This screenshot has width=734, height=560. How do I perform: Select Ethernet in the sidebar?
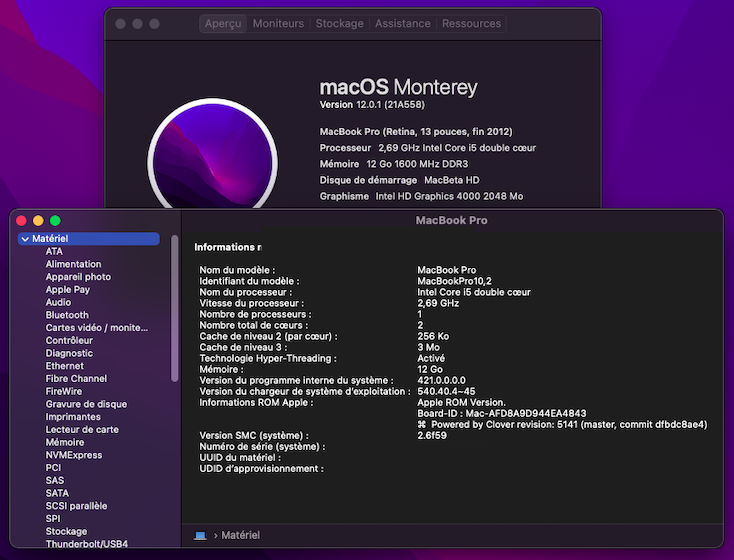coord(65,366)
